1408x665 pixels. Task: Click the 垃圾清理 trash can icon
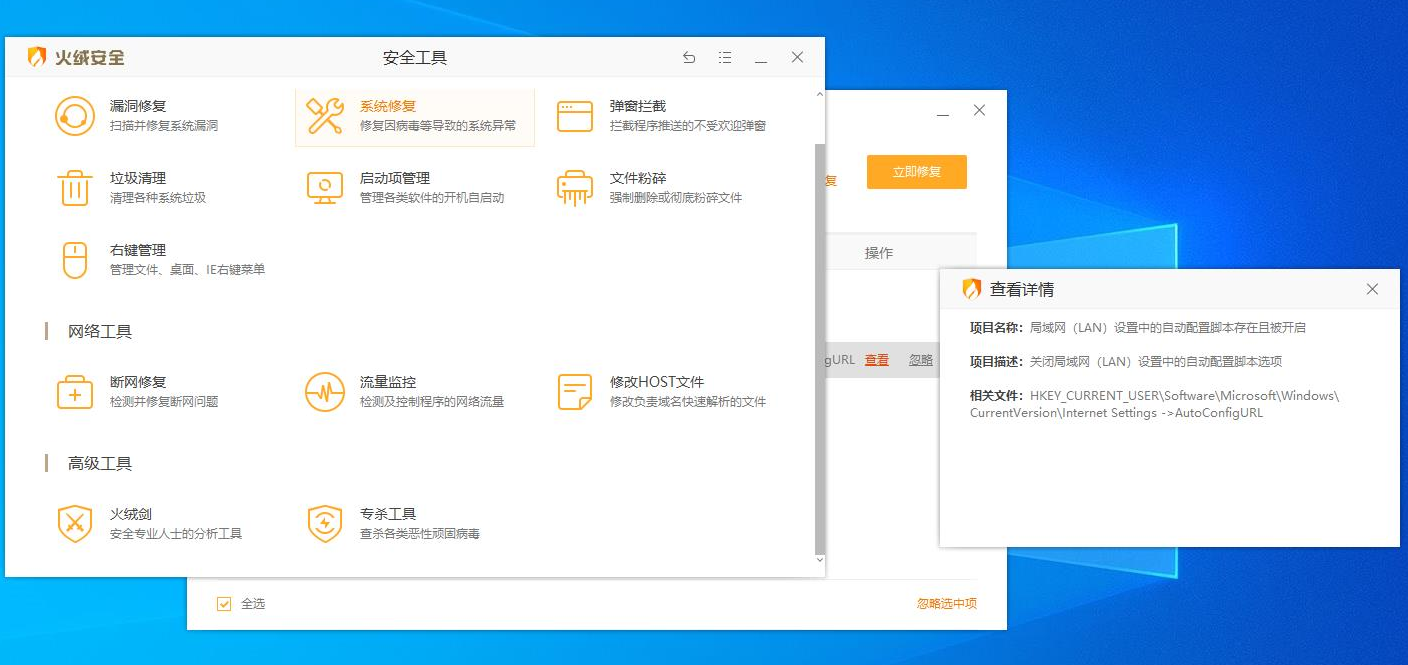point(75,188)
